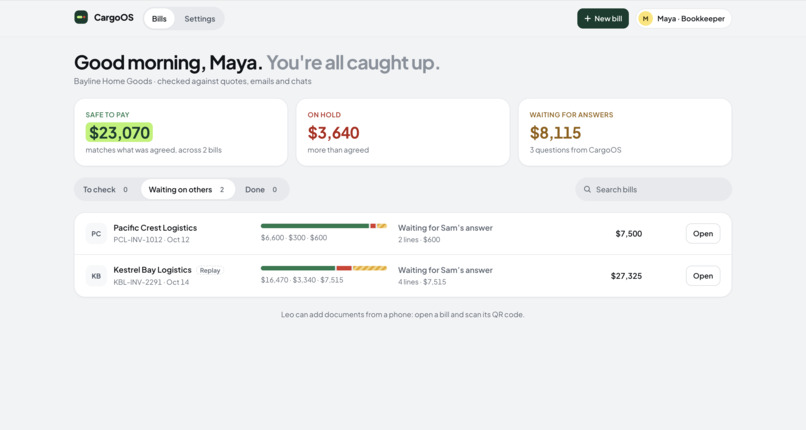Click the Replay tag on Kestrel Bay
This screenshot has width=806, height=430.
pyautogui.click(x=210, y=270)
